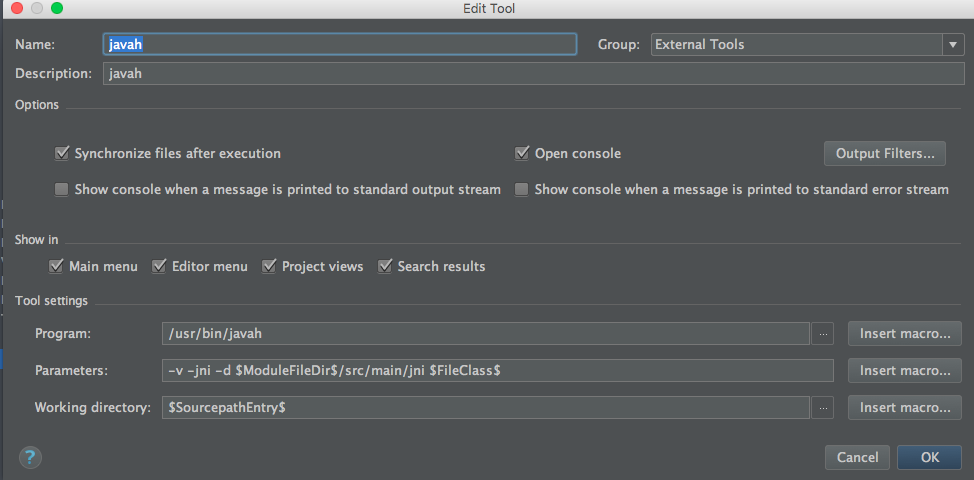Image resolution: width=974 pixels, height=480 pixels.
Task: Click into the Description text field
Action: [x=532, y=74]
